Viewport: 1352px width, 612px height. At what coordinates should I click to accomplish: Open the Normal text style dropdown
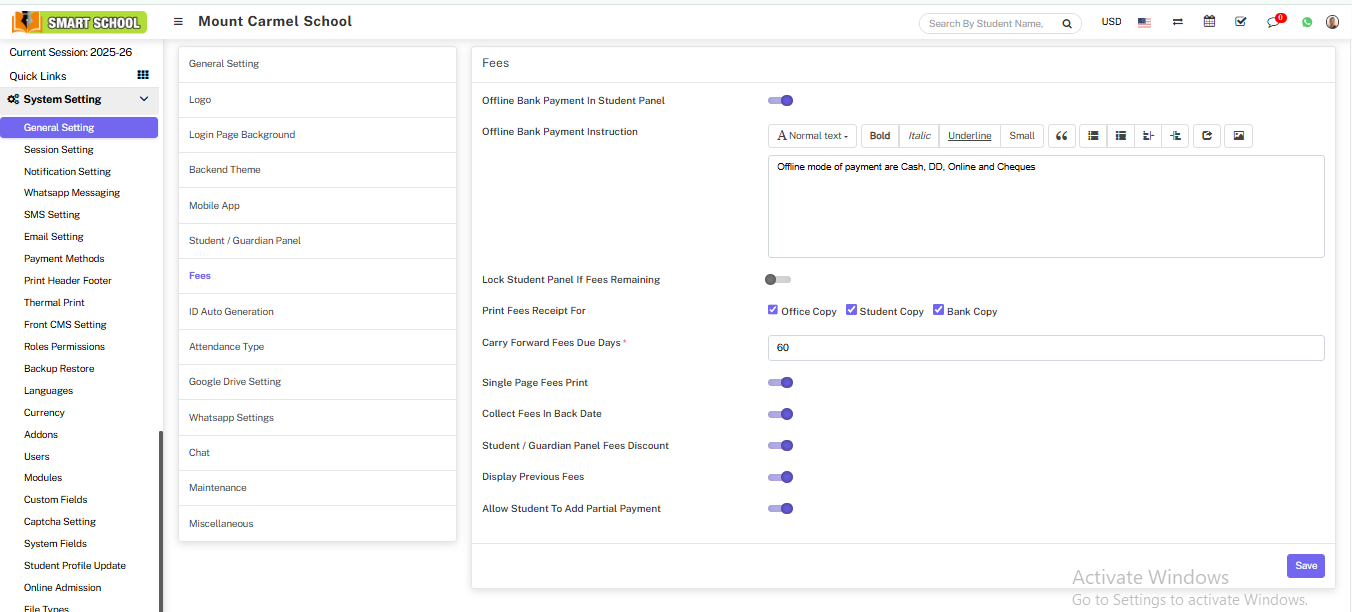[812, 136]
